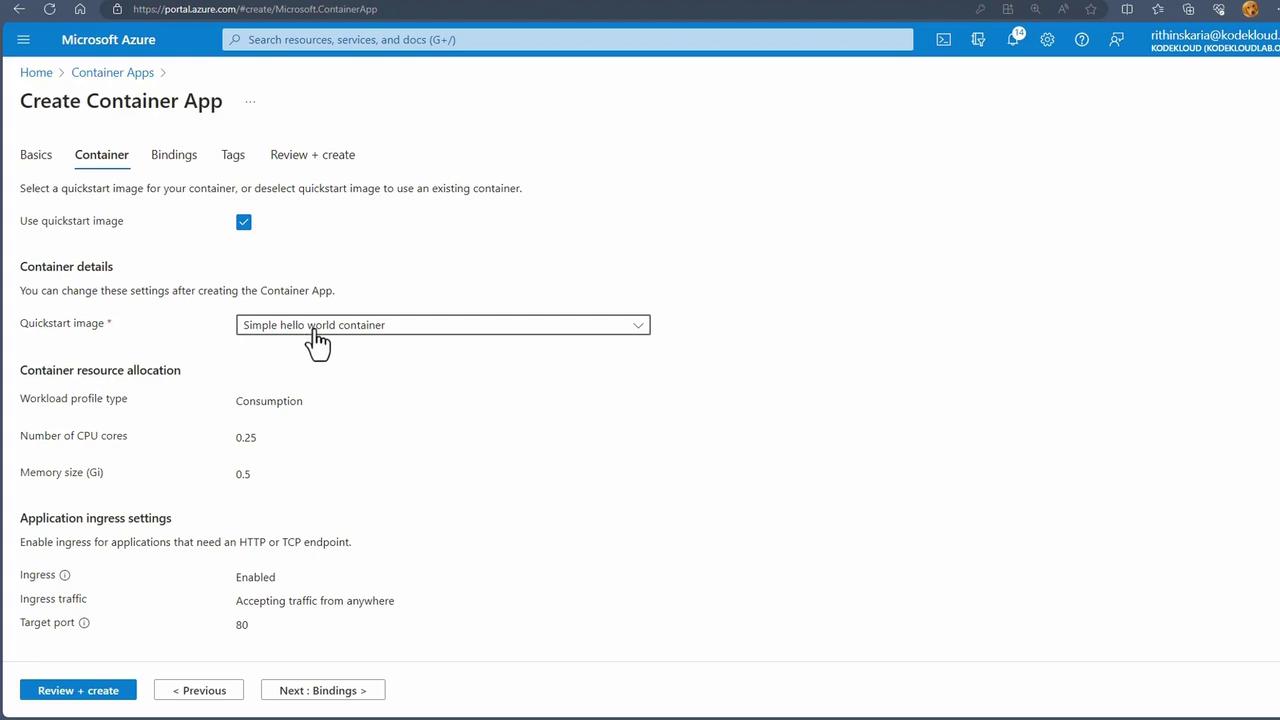Open the notifications bell

(1013, 40)
